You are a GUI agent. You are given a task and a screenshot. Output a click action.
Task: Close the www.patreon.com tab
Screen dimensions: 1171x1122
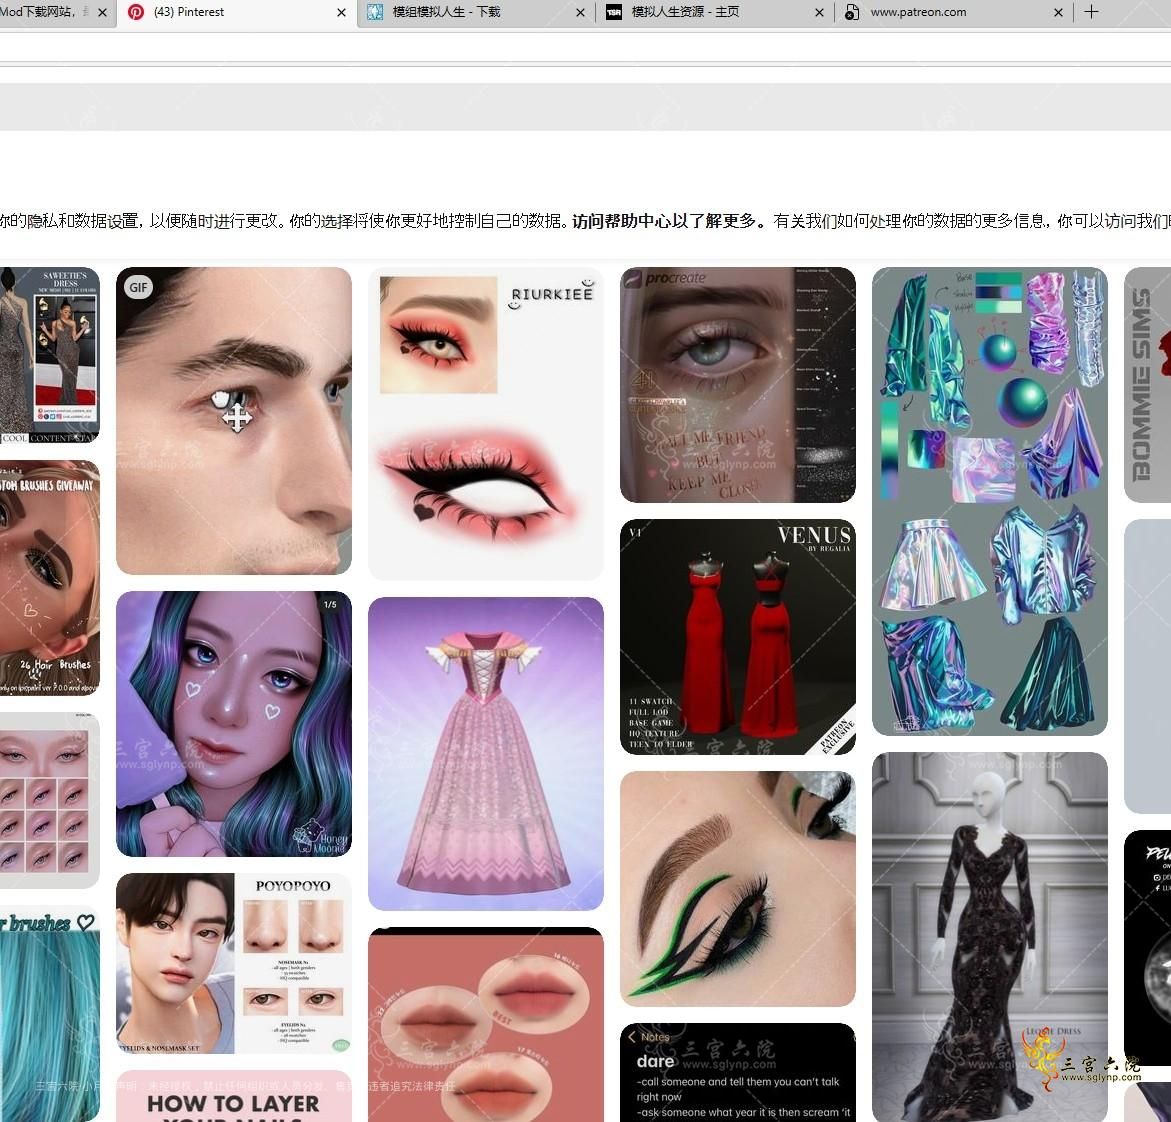(x=1058, y=13)
